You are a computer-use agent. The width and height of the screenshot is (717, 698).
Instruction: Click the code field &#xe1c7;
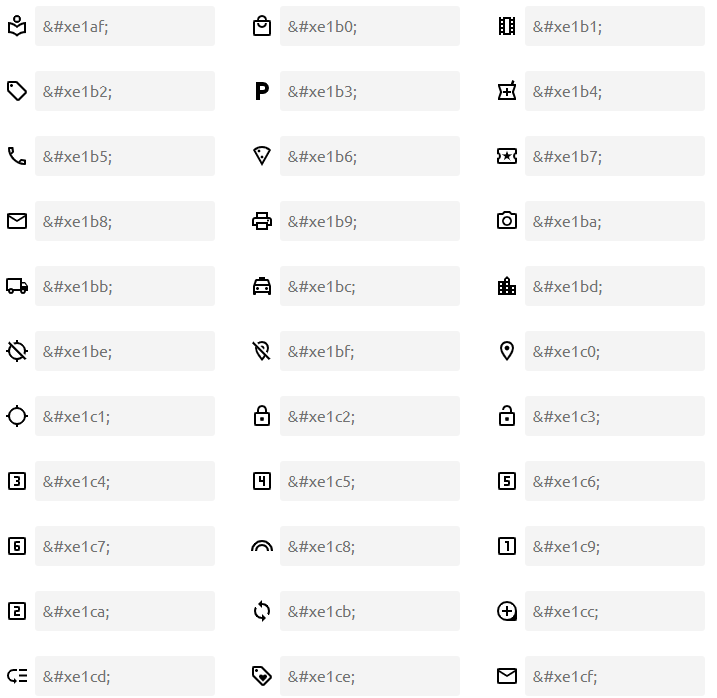(125, 546)
